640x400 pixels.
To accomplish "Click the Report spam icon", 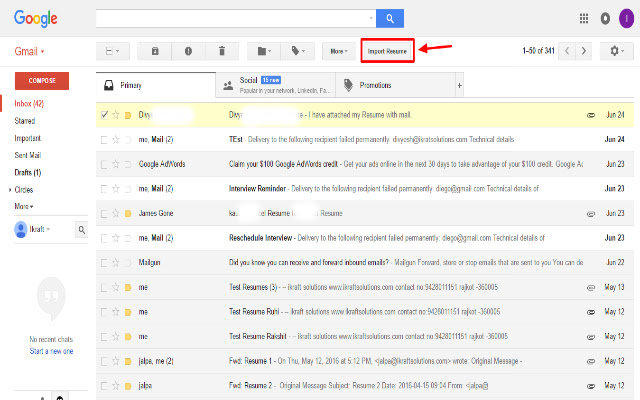I will tap(188, 51).
